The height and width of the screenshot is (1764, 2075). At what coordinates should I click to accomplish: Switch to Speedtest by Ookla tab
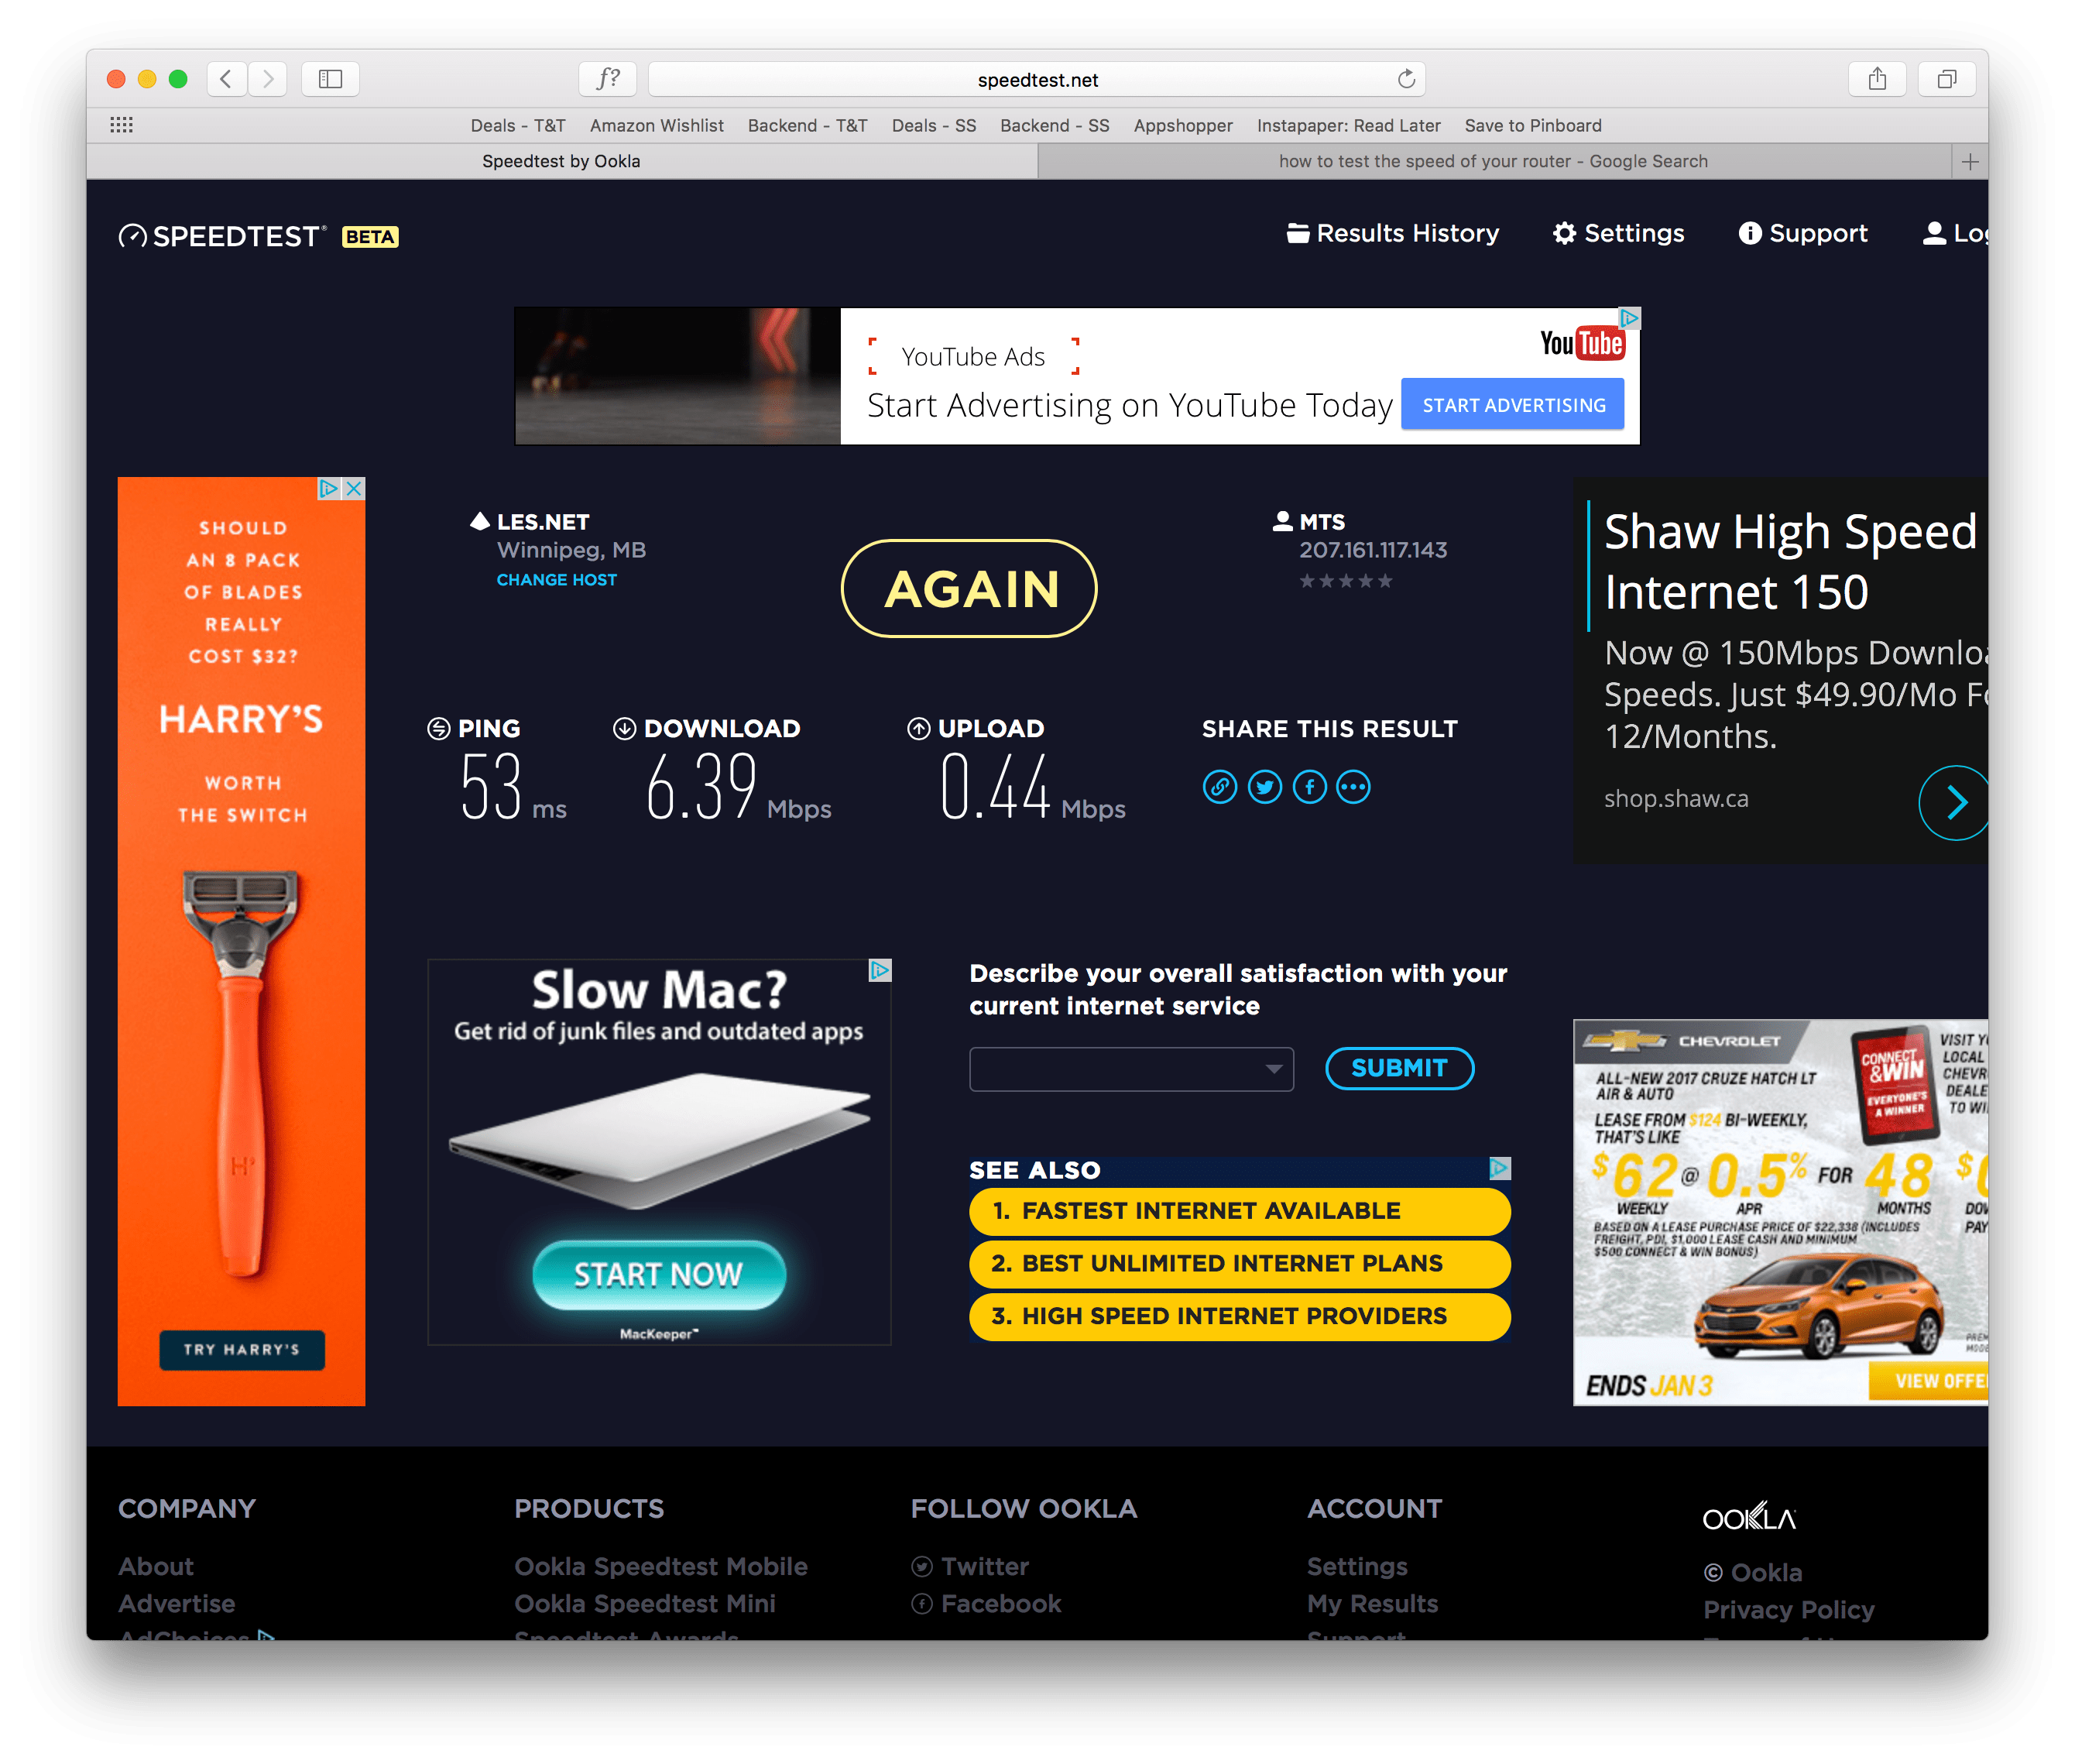(x=561, y=161)
